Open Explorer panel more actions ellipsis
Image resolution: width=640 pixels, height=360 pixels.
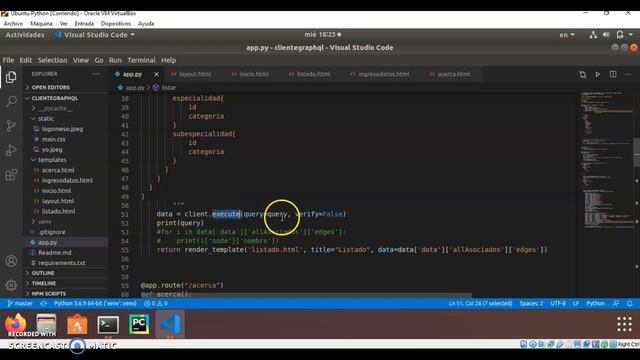[96, 74]
